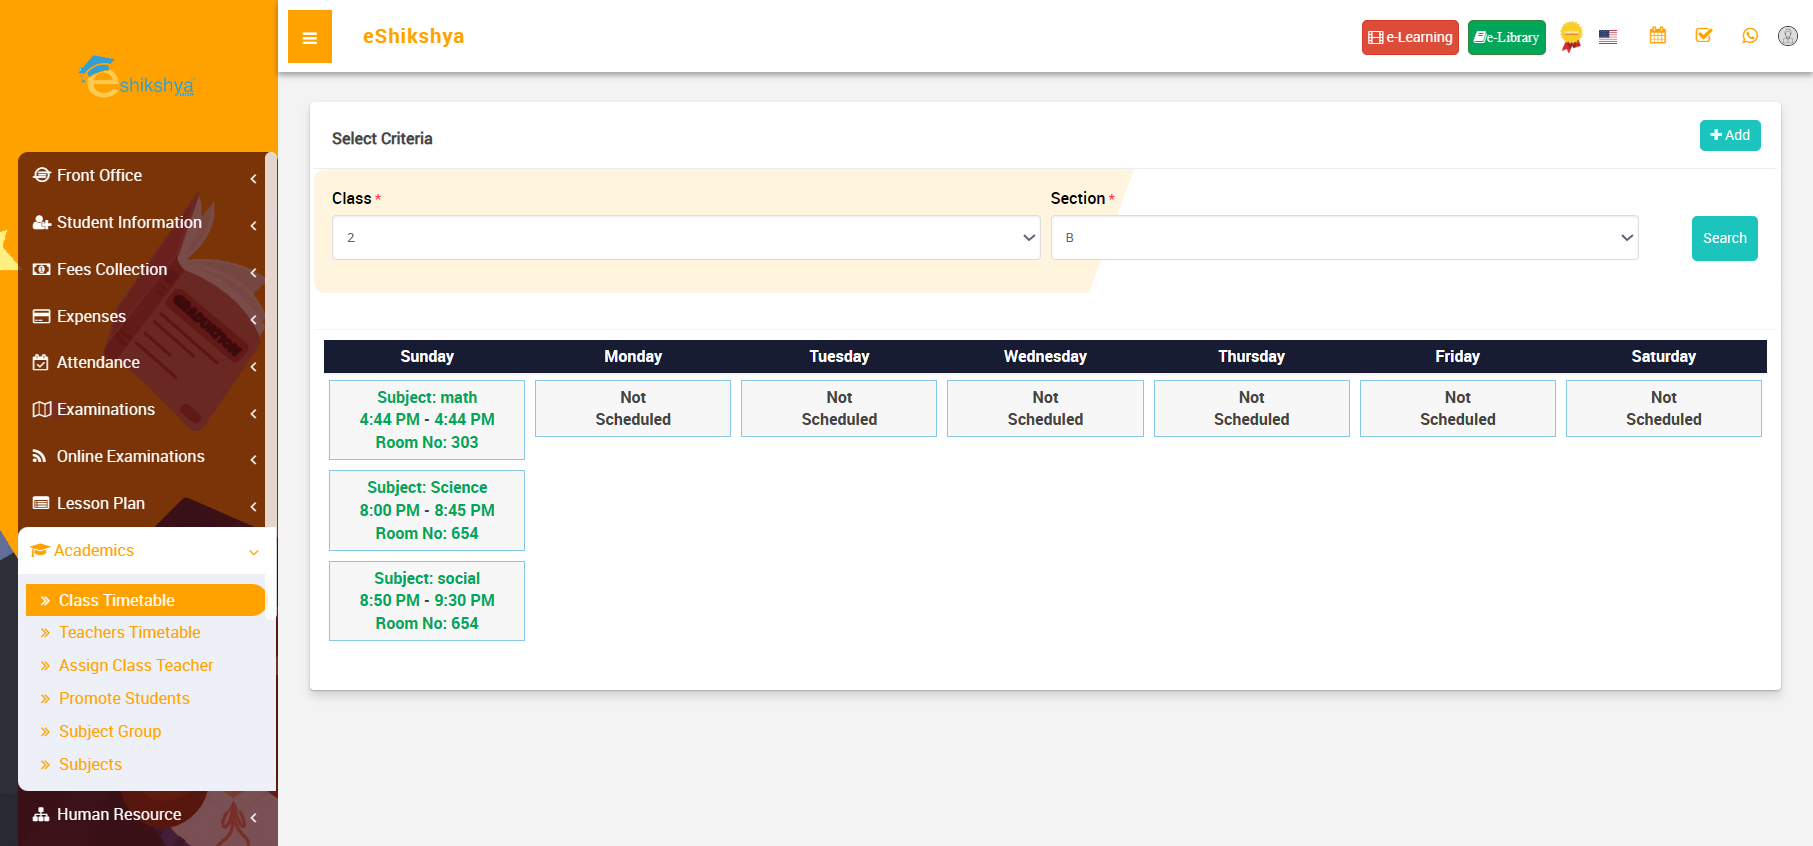
Task: Click the eShikshya logo
Action: (137, 78)
